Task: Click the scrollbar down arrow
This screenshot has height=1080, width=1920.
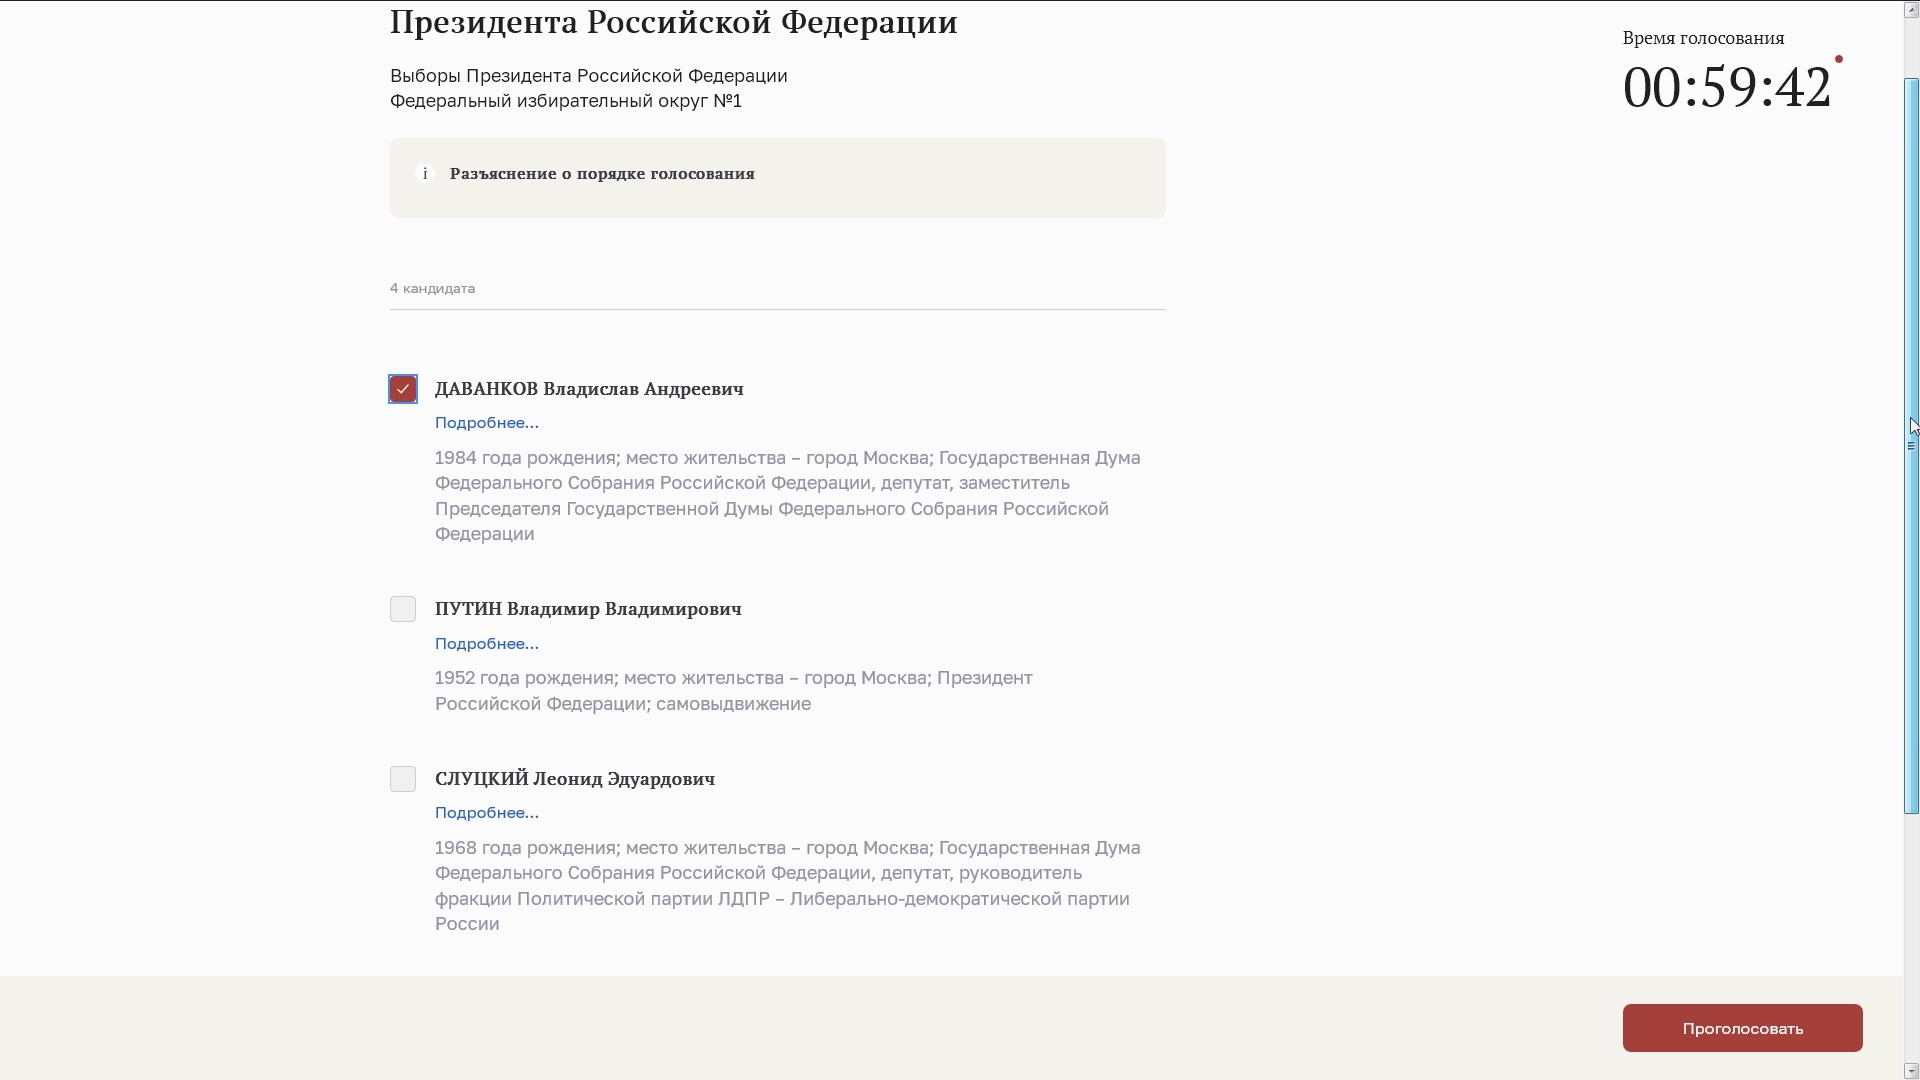Action: coord(1911,1070)
